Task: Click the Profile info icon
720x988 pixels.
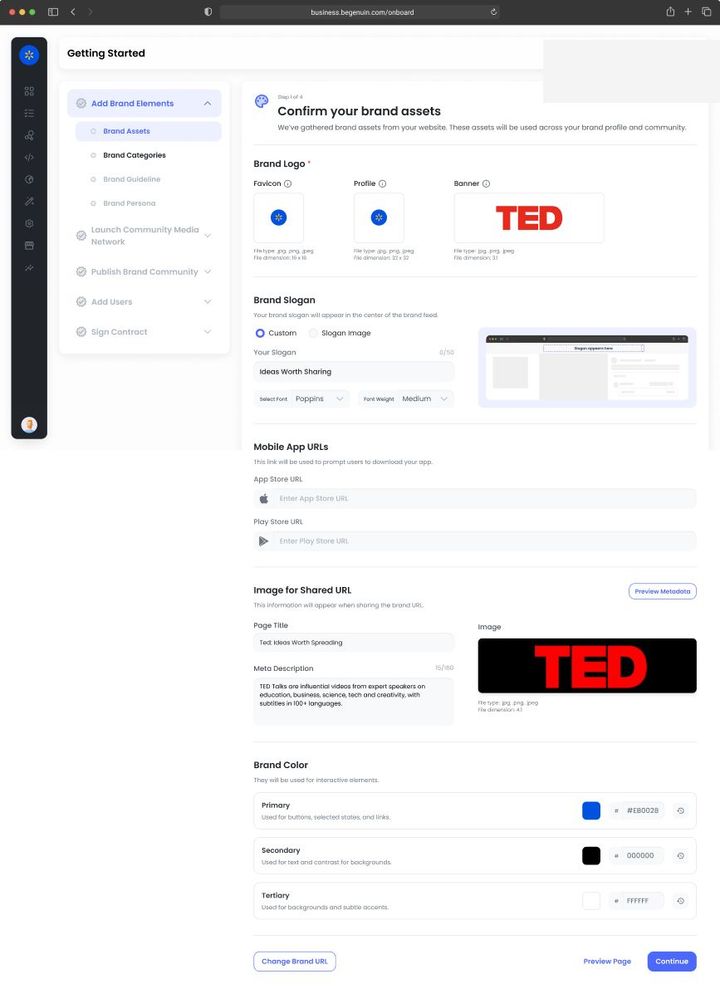Action: click(x=382, y=184)
